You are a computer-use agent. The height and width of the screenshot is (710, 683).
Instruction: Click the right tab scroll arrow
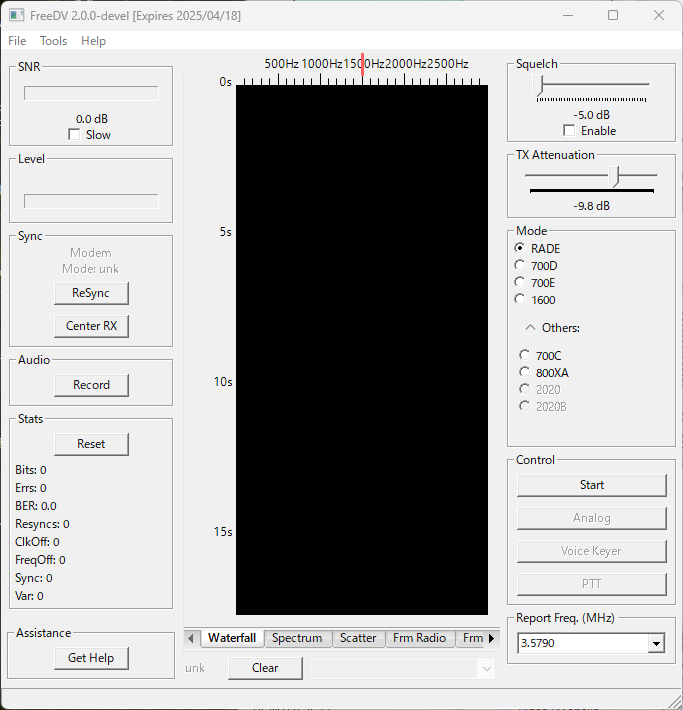pos(491,638)
